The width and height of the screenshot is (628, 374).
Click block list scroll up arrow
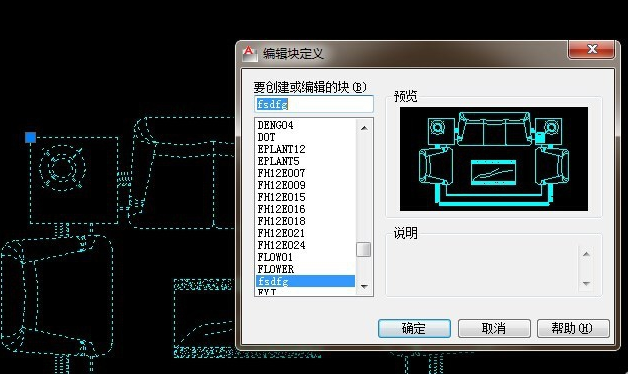tap(364, 128)
